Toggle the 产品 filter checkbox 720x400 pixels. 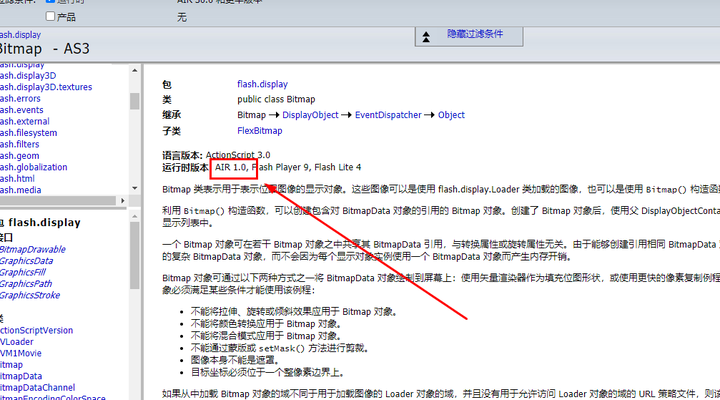coord(51,17)
